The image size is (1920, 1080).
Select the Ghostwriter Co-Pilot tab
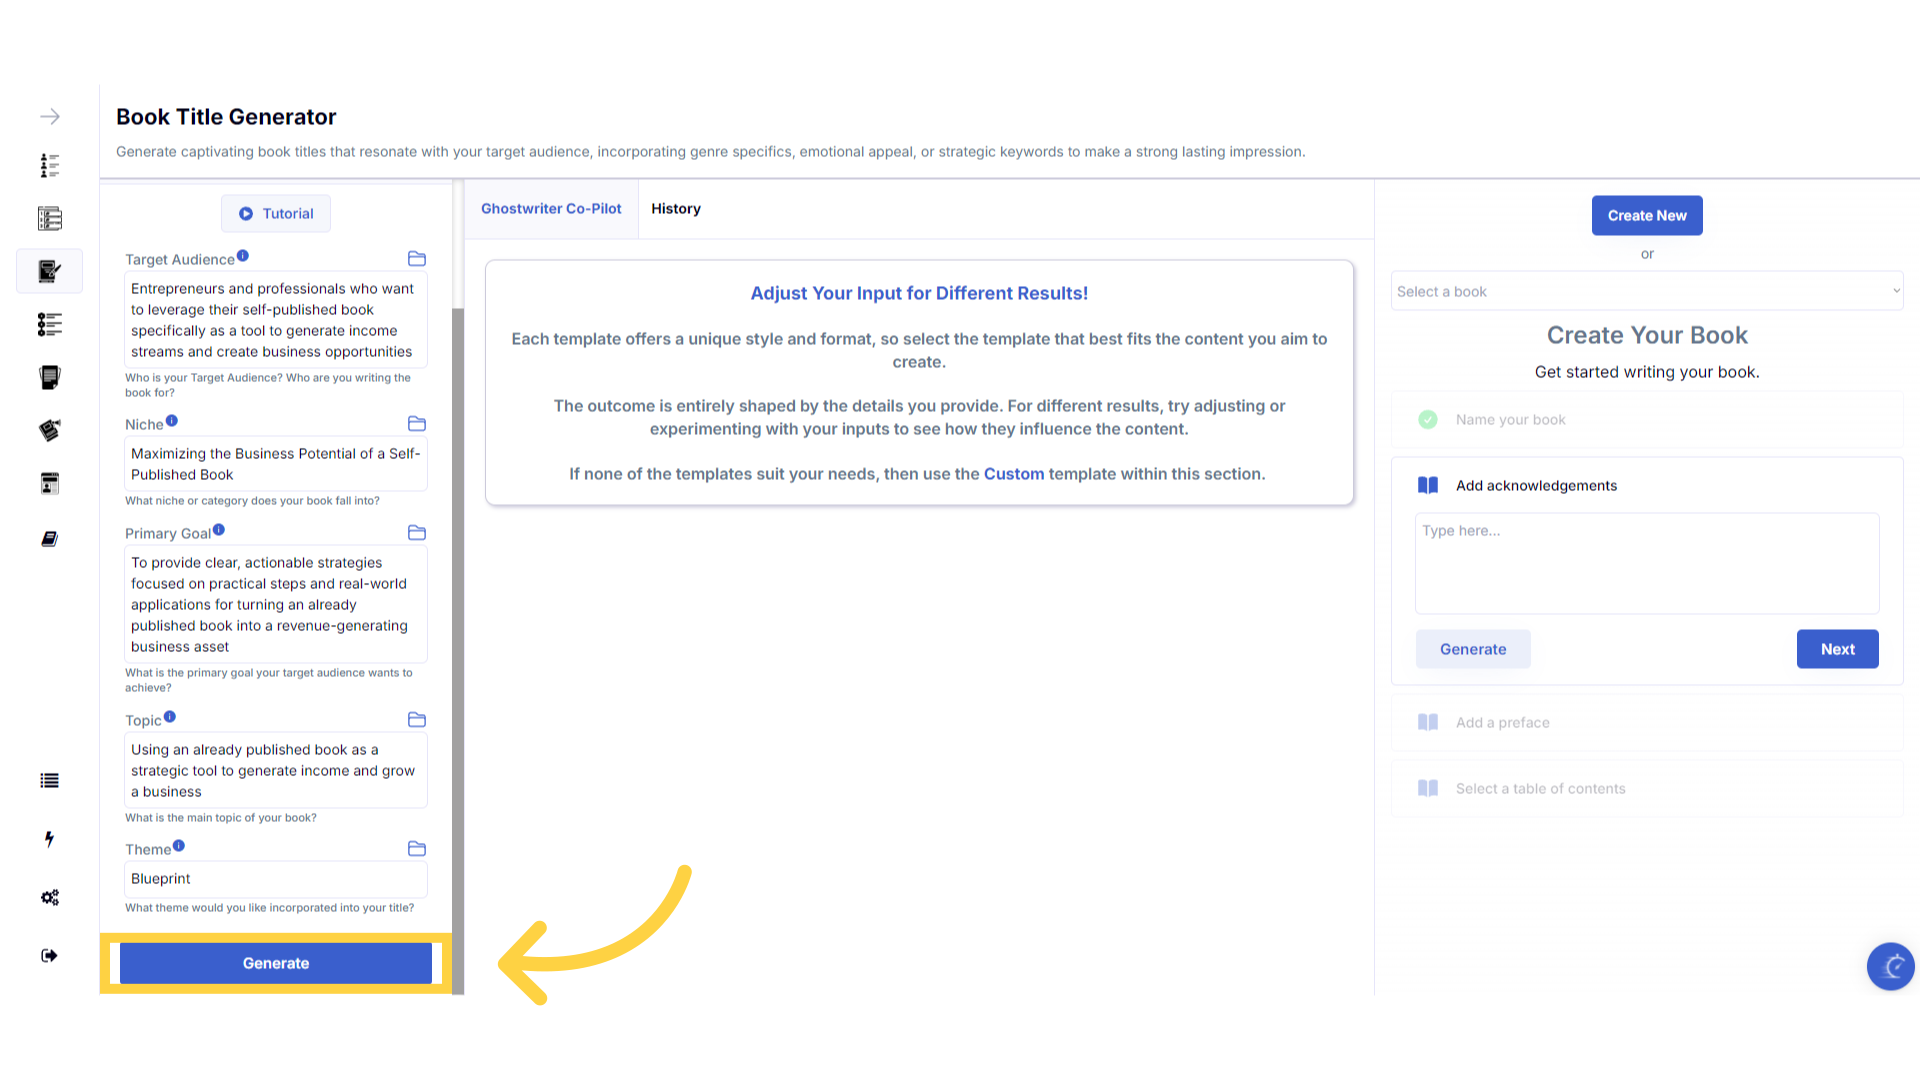point(551,209)
